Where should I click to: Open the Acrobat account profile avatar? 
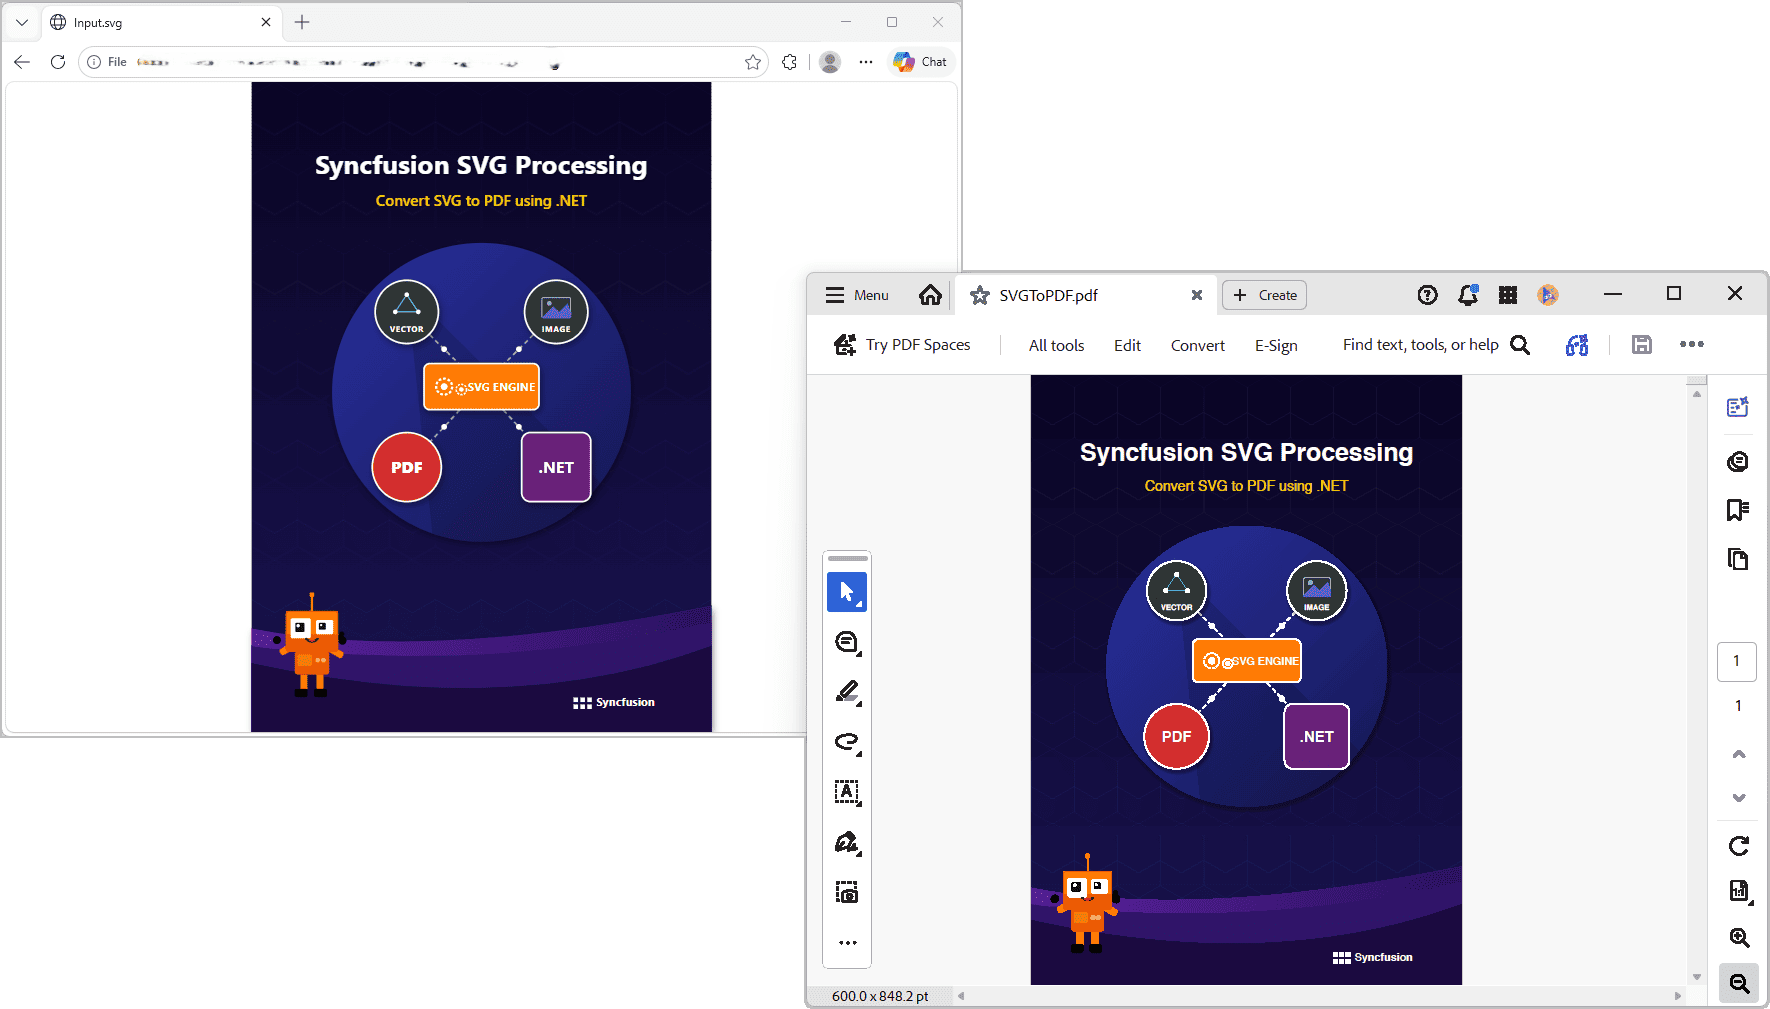(x=1548, y=295)
